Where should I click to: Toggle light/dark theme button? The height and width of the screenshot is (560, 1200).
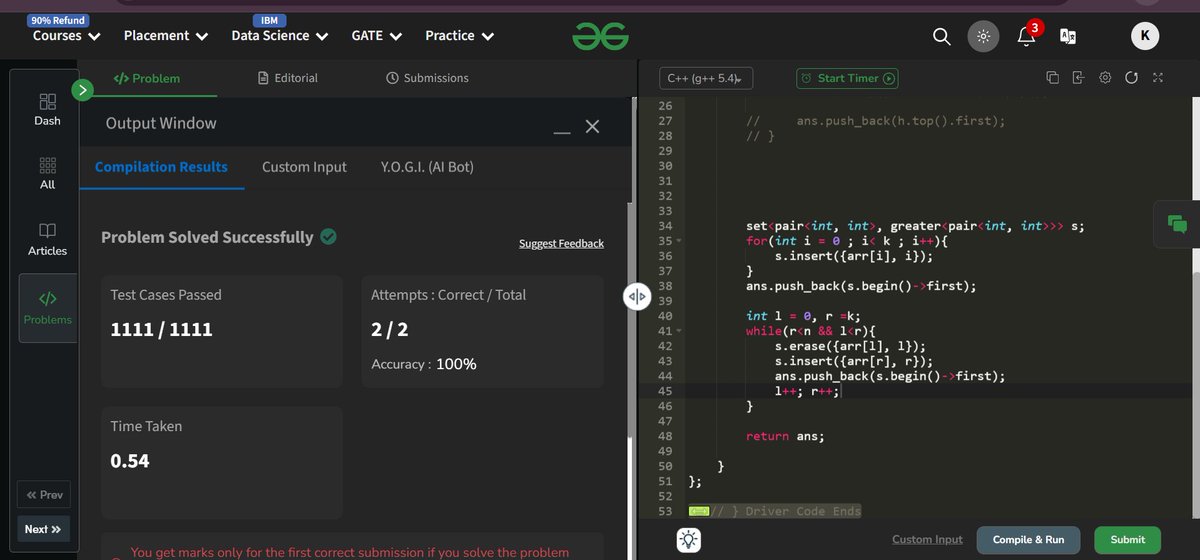[x=983, y=37]
